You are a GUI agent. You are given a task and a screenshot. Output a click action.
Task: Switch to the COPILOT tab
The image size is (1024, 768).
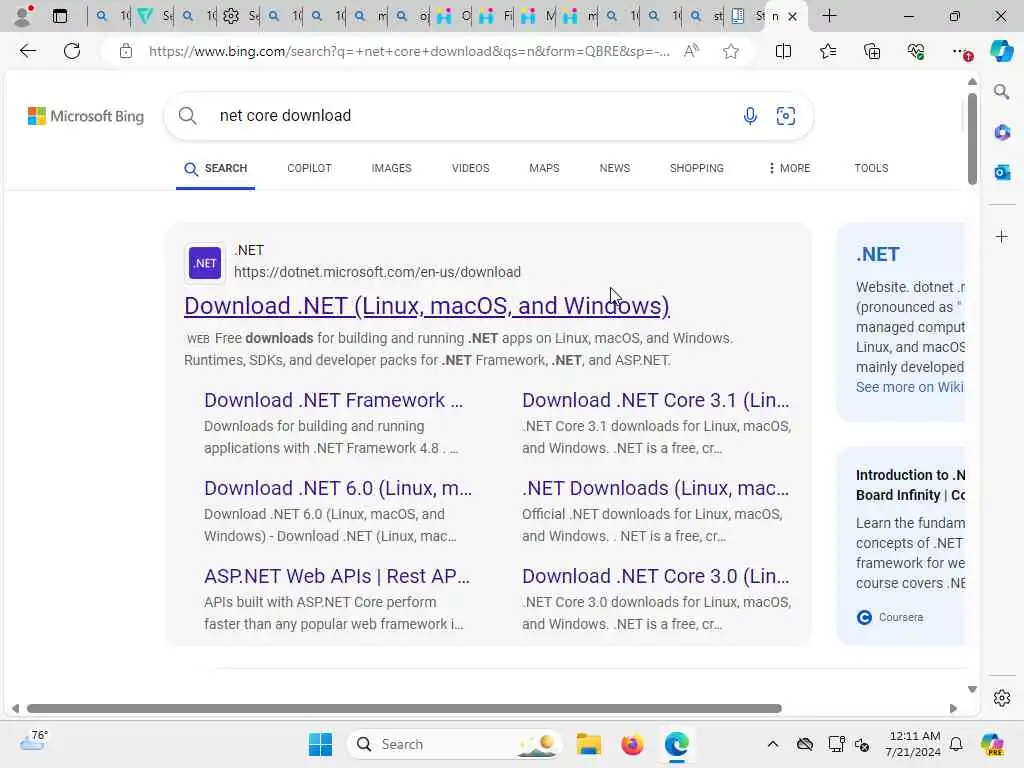click(x=310, y=168)
